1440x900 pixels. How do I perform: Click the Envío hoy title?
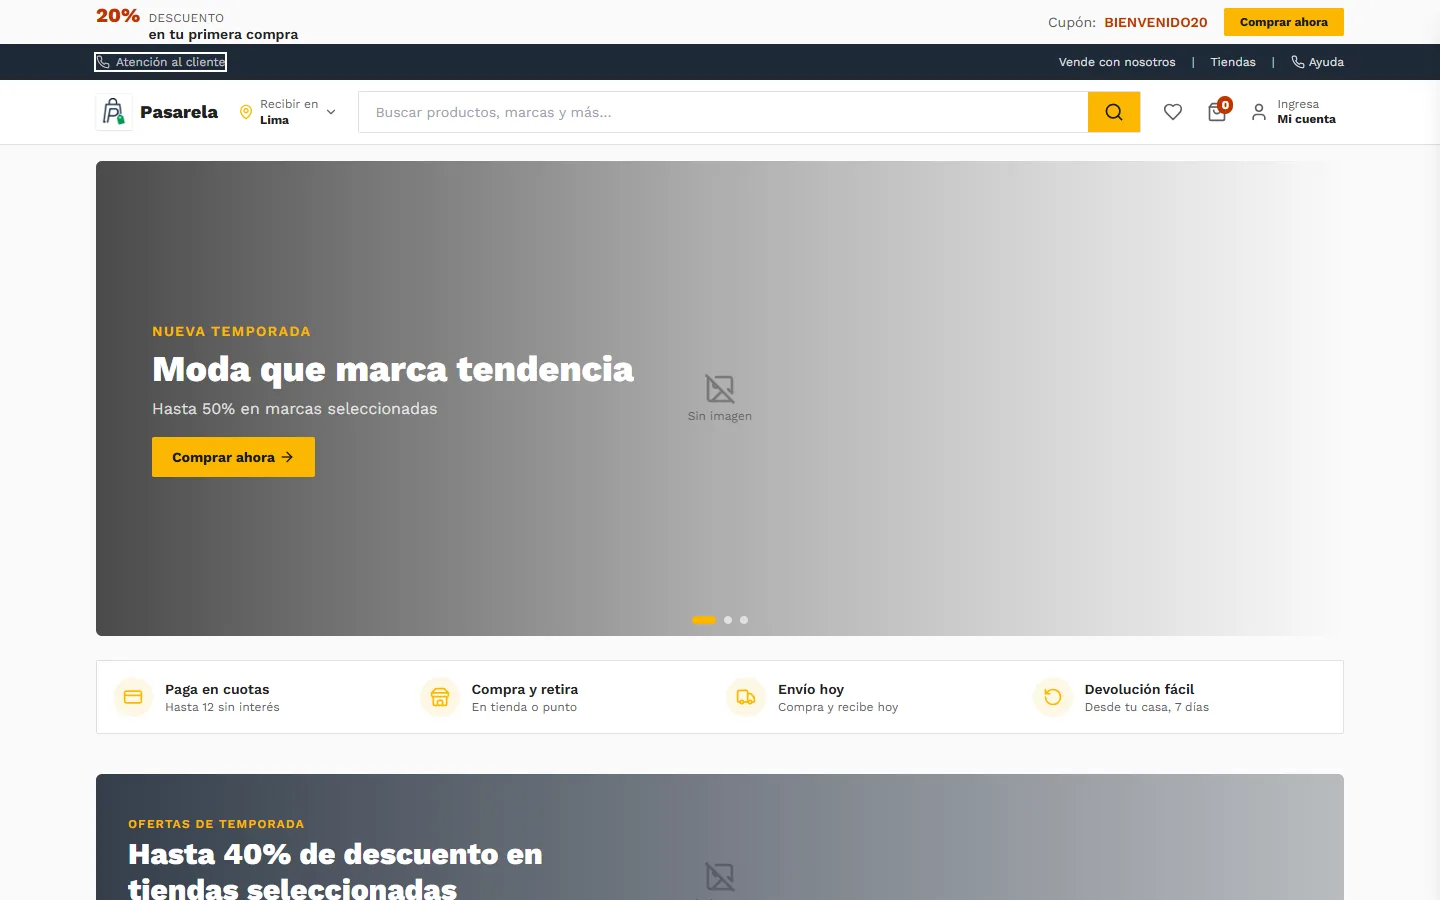(x=811, y=689)
